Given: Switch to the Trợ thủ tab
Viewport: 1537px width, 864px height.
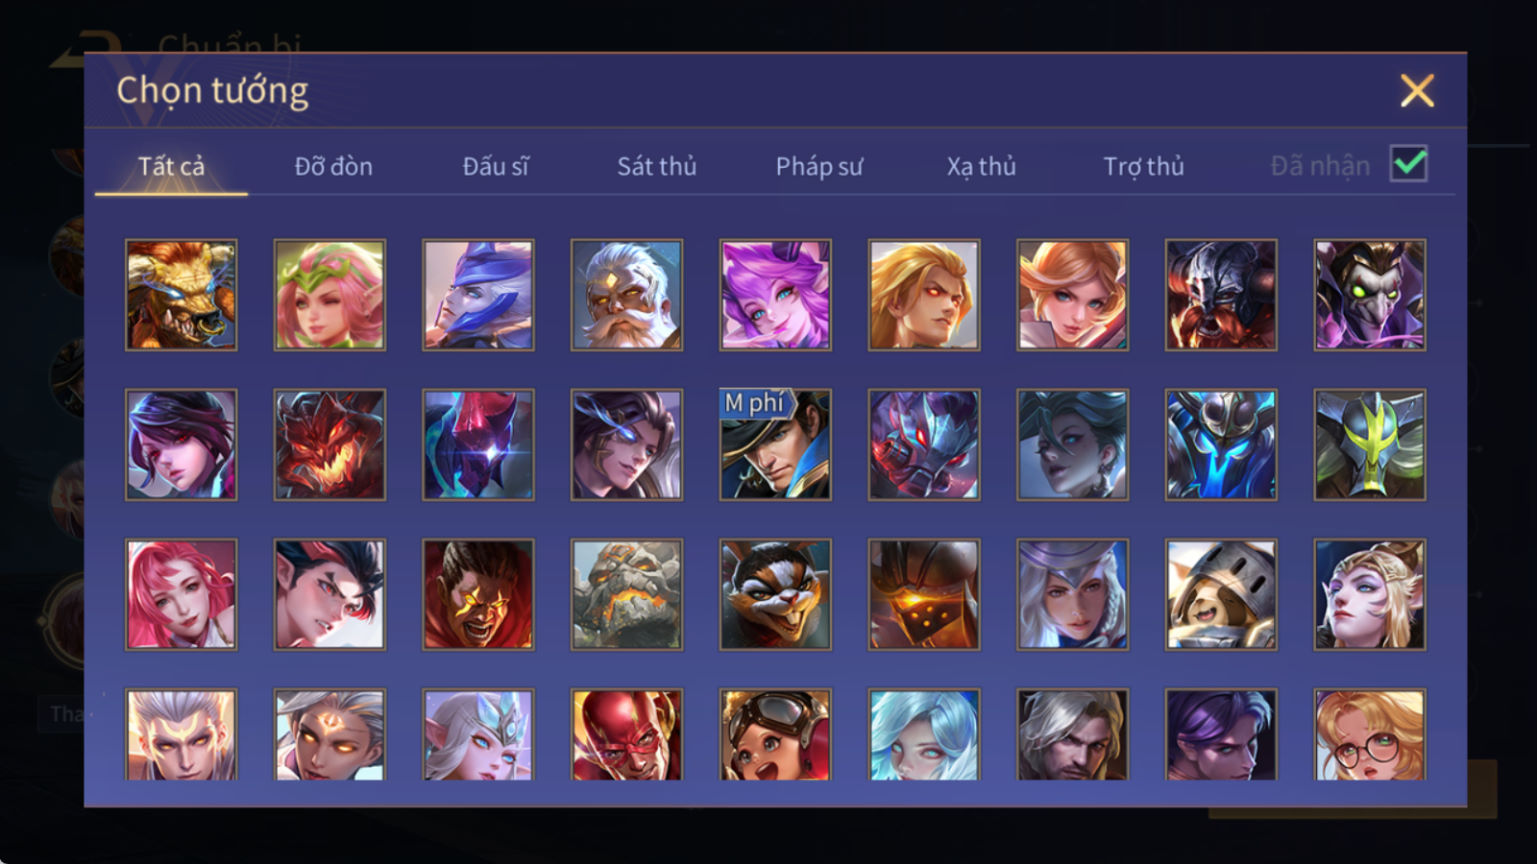Looking at the screenshot, I should tap(1144, 166).
